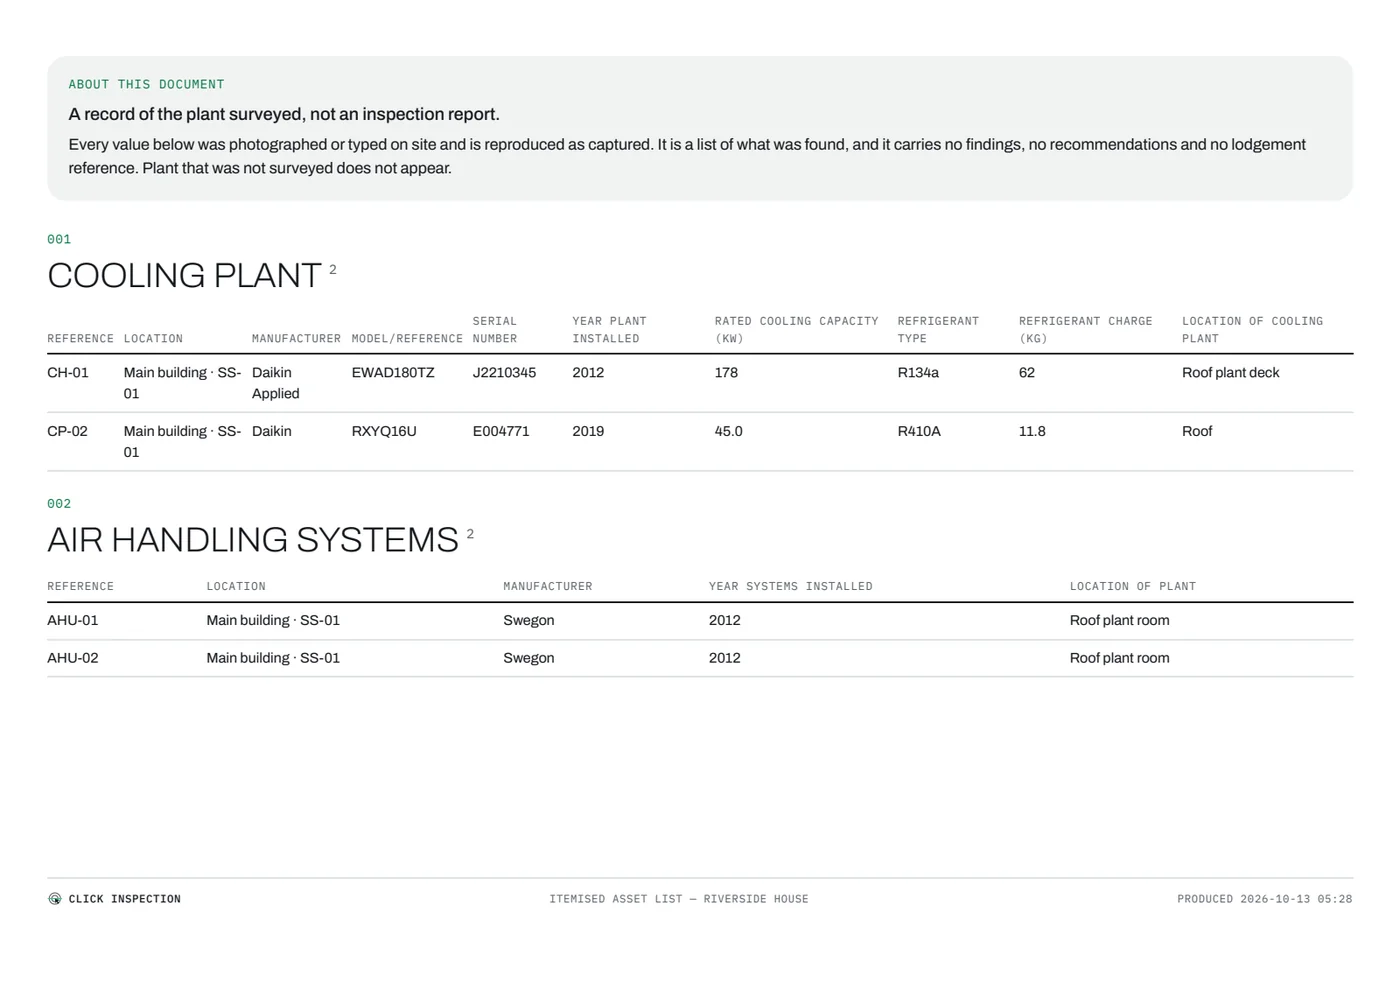Select the AHU-01 reference cell
Image resolution: width=1400 pixels, height=990 pixels.
[73, 620]
